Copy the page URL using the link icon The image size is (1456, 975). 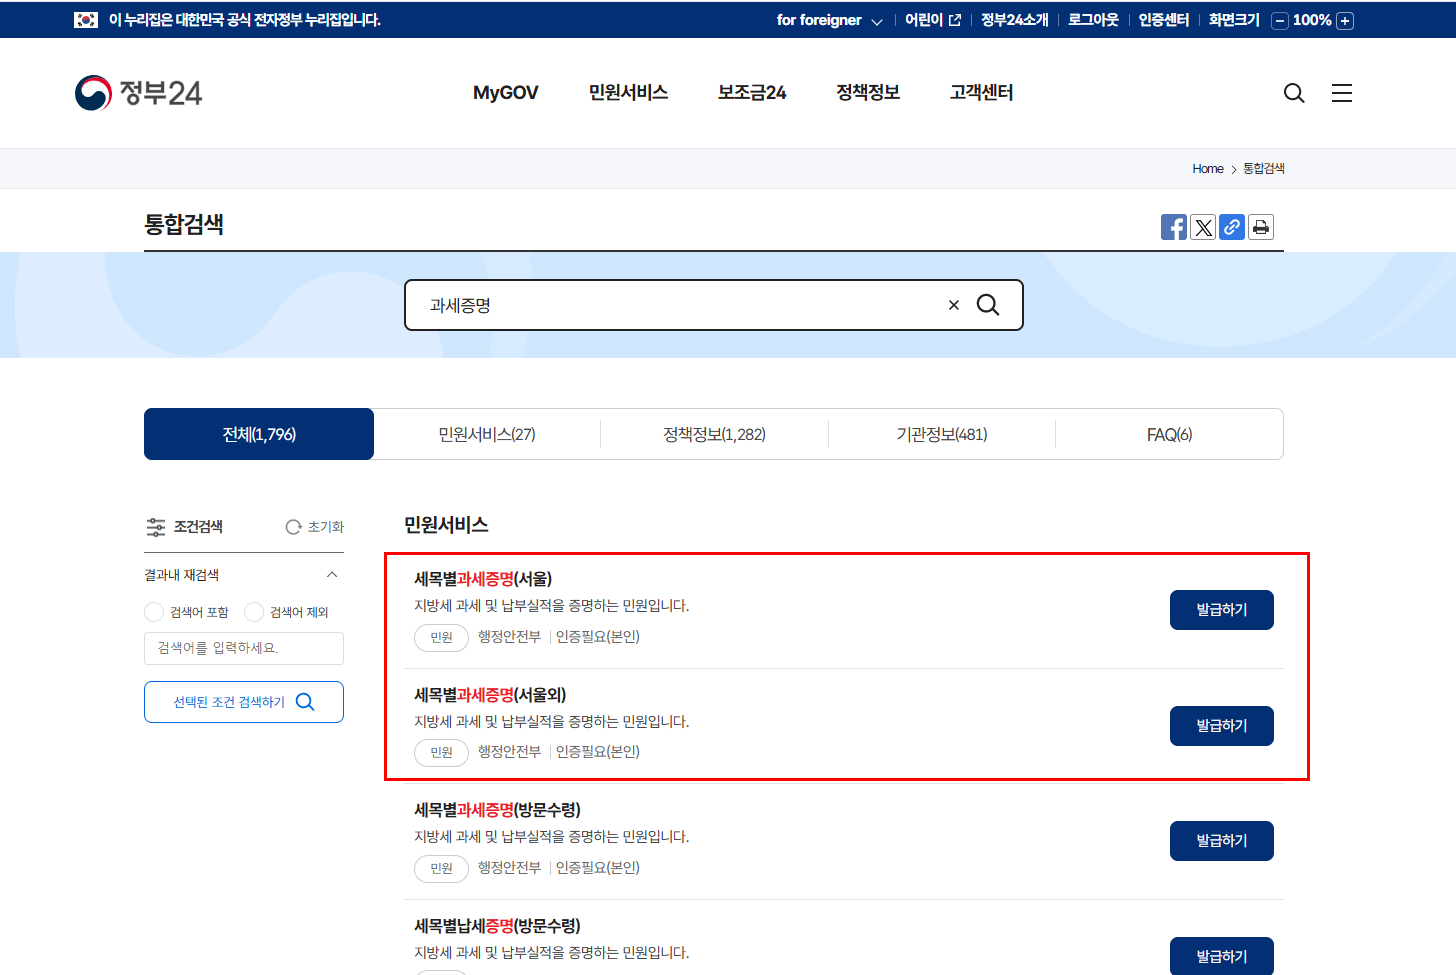click(1231, 227)
